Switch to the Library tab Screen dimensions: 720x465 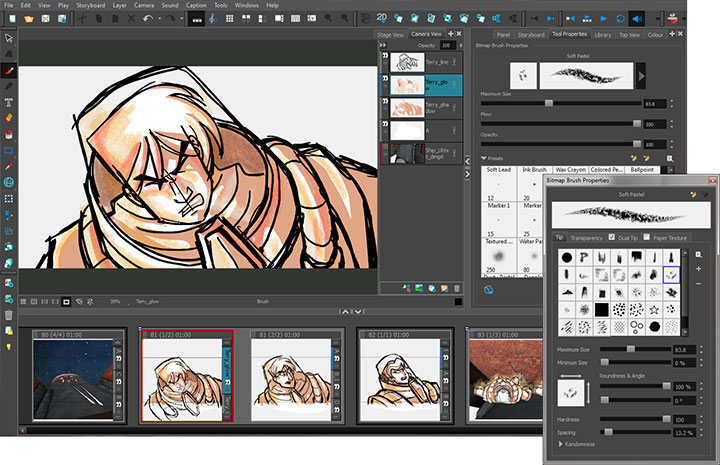tap(602, 35)
